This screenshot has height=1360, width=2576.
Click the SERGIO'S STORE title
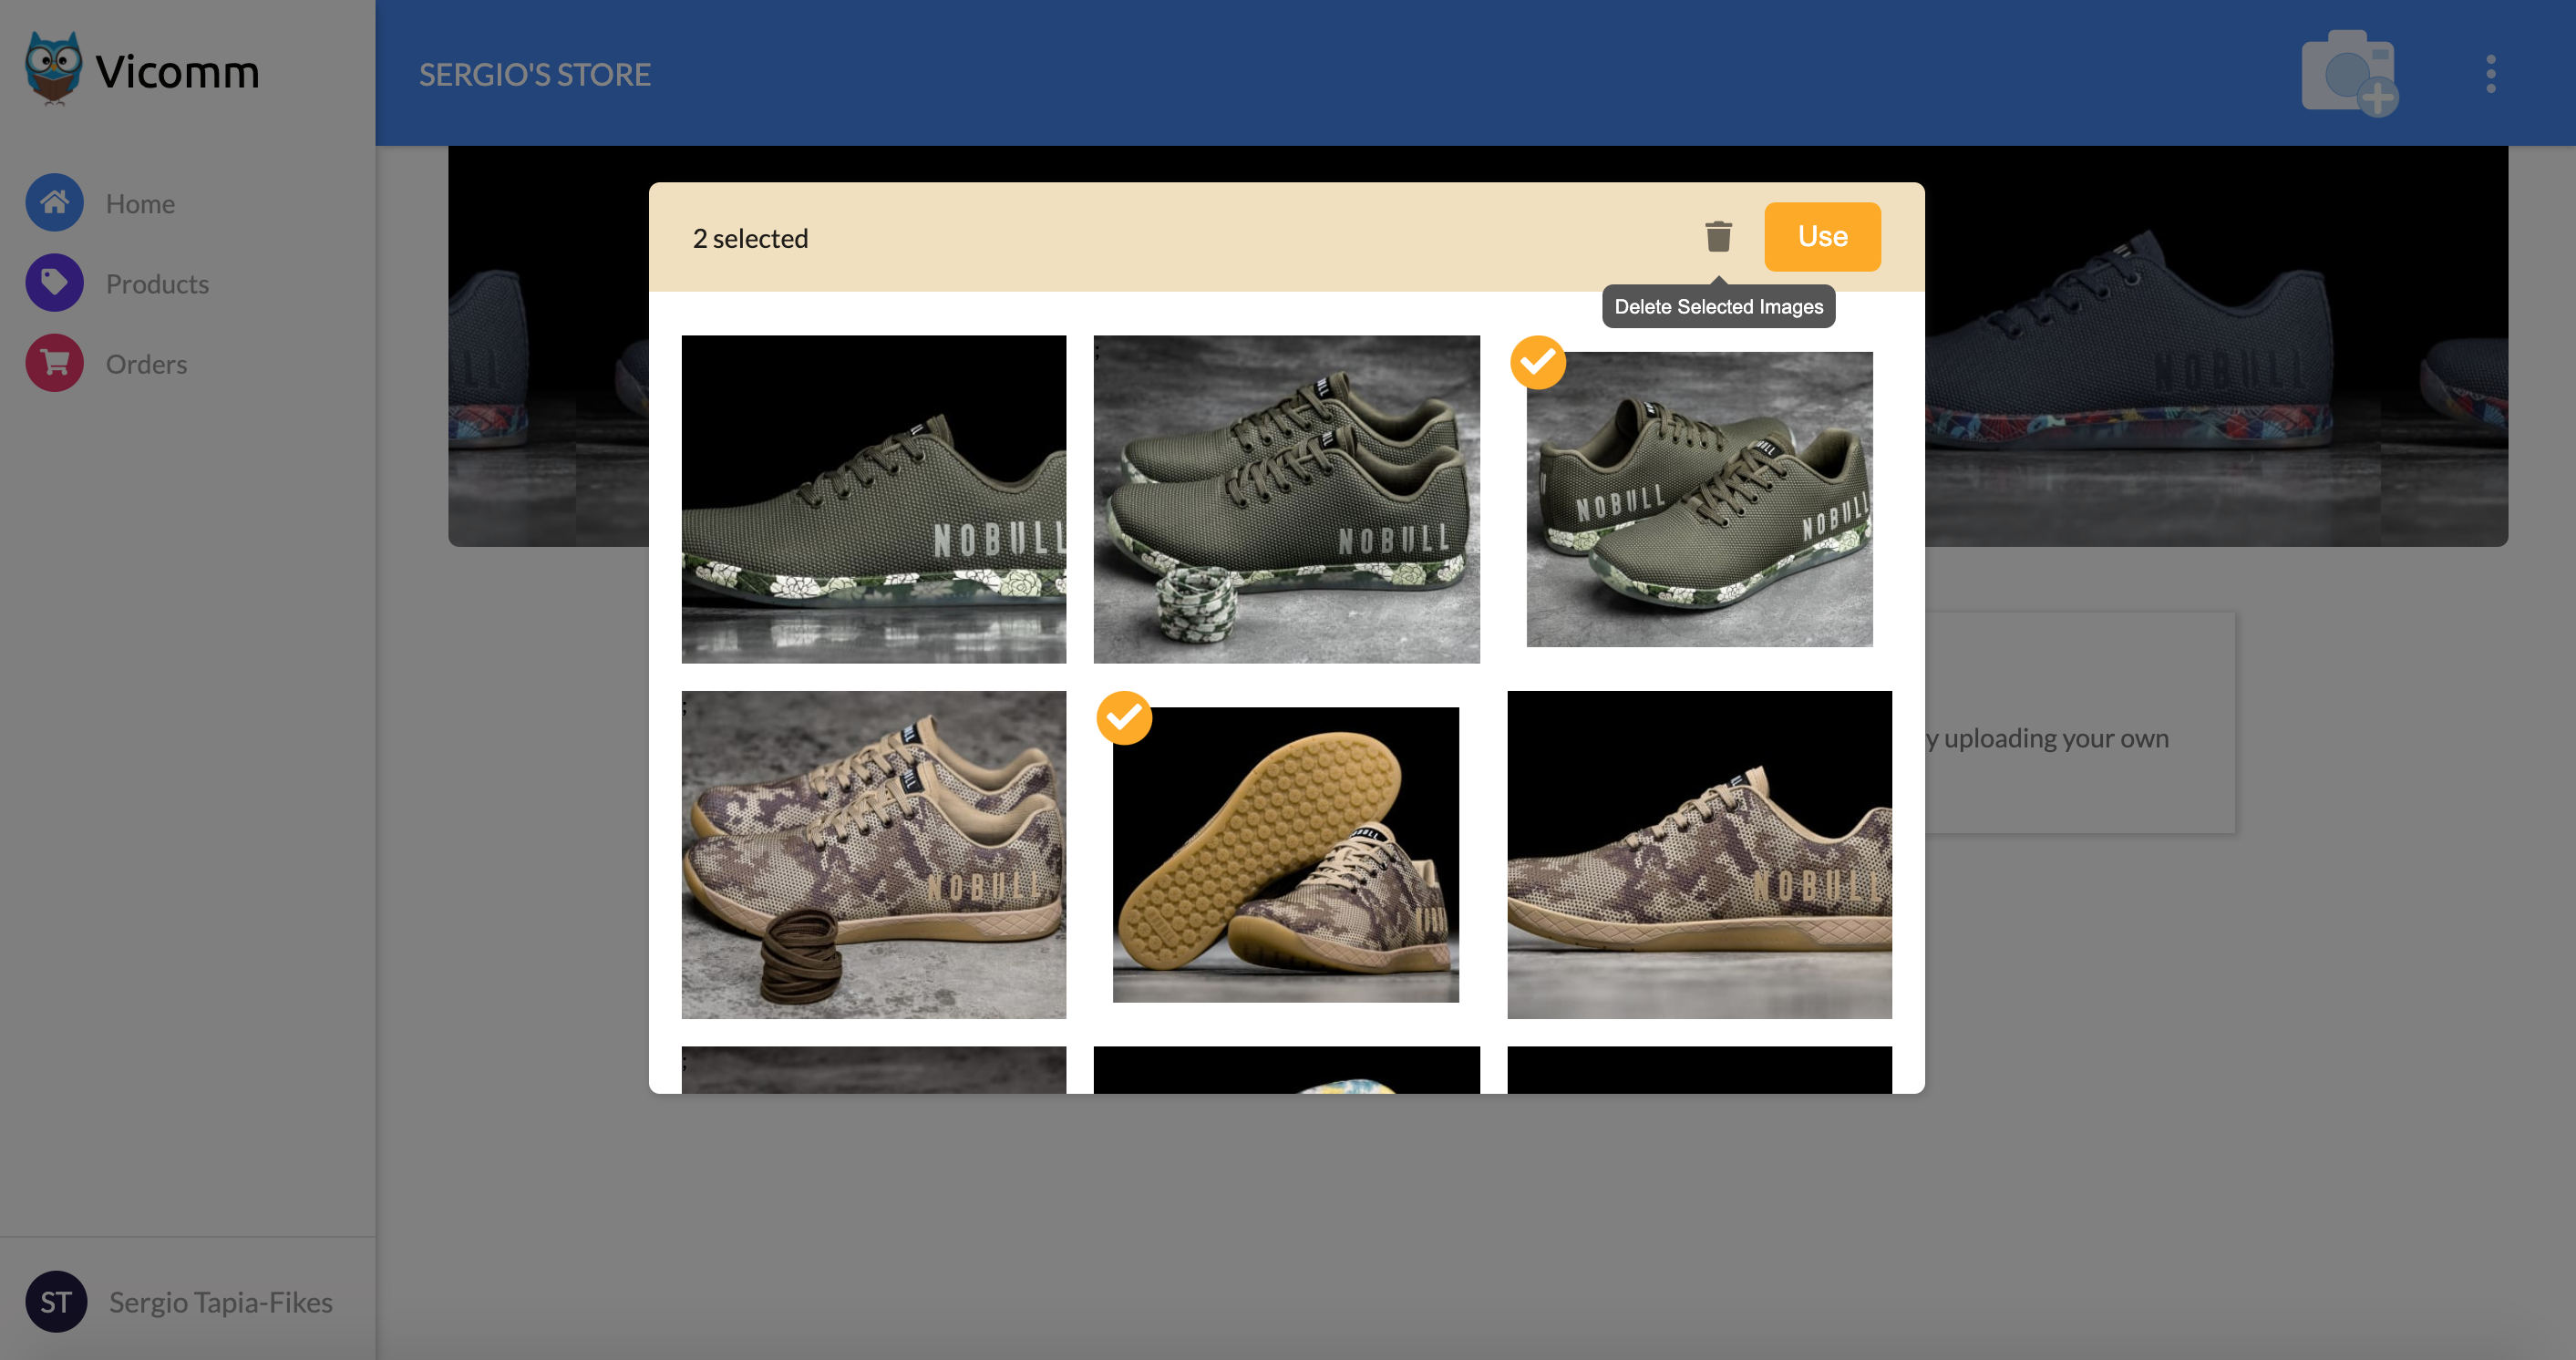pyautogui.click(x=534, y=74)
